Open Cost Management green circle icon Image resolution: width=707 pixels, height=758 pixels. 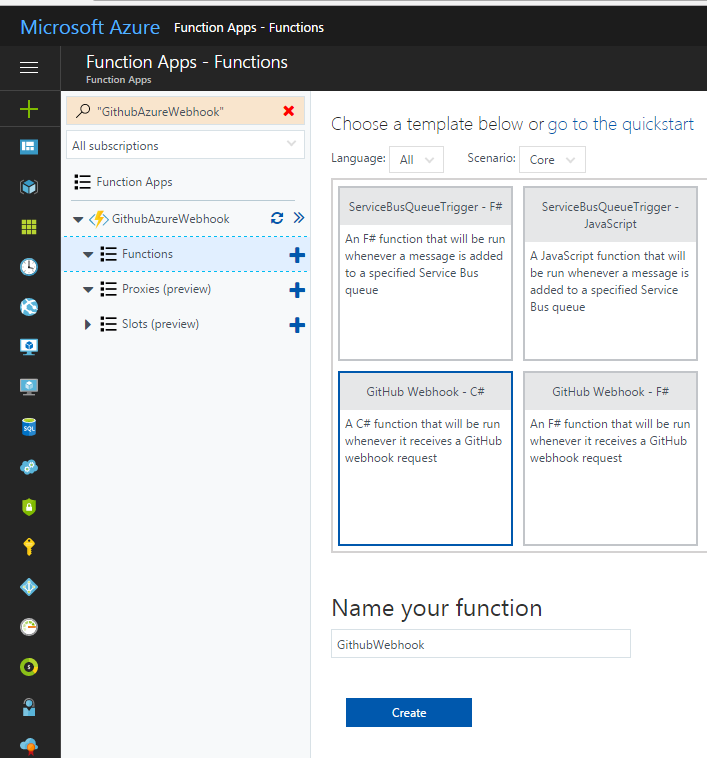click(29, 667)
